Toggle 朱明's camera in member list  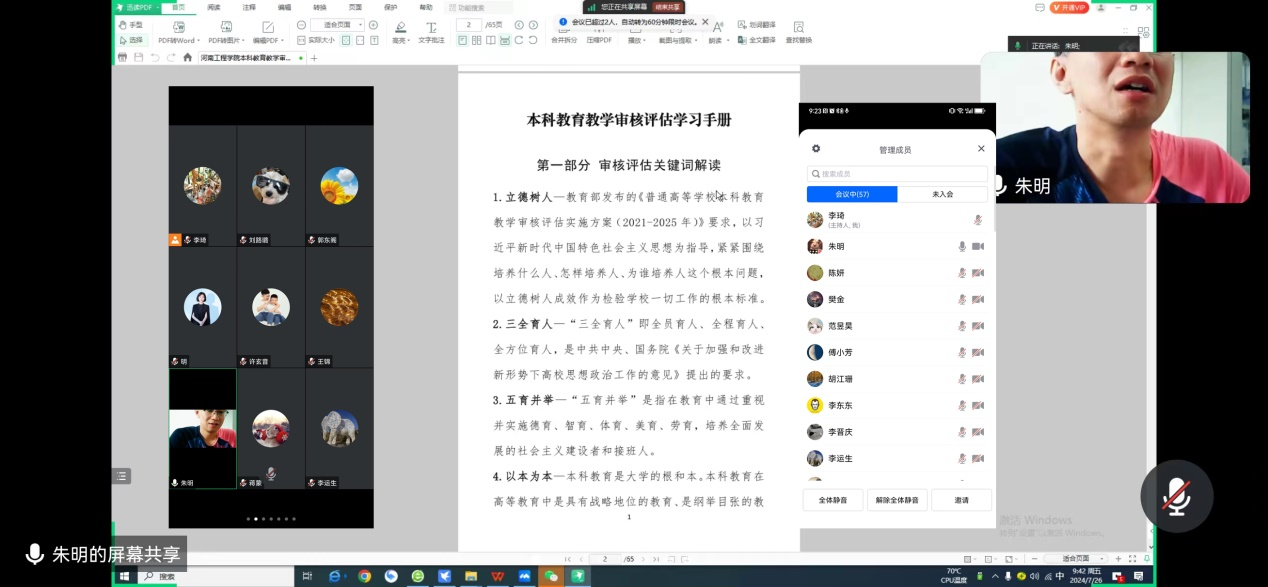click(978, 246)
